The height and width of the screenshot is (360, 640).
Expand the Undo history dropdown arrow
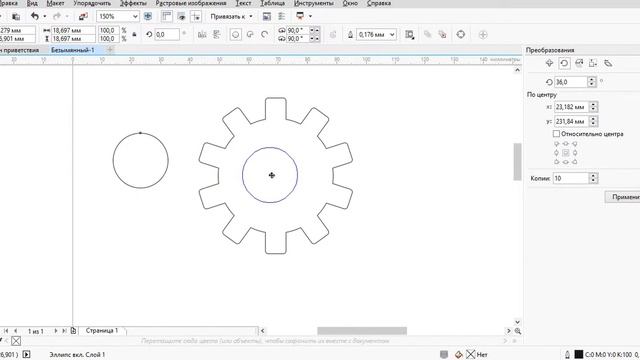pyautogui.click(x=44, y=16)
